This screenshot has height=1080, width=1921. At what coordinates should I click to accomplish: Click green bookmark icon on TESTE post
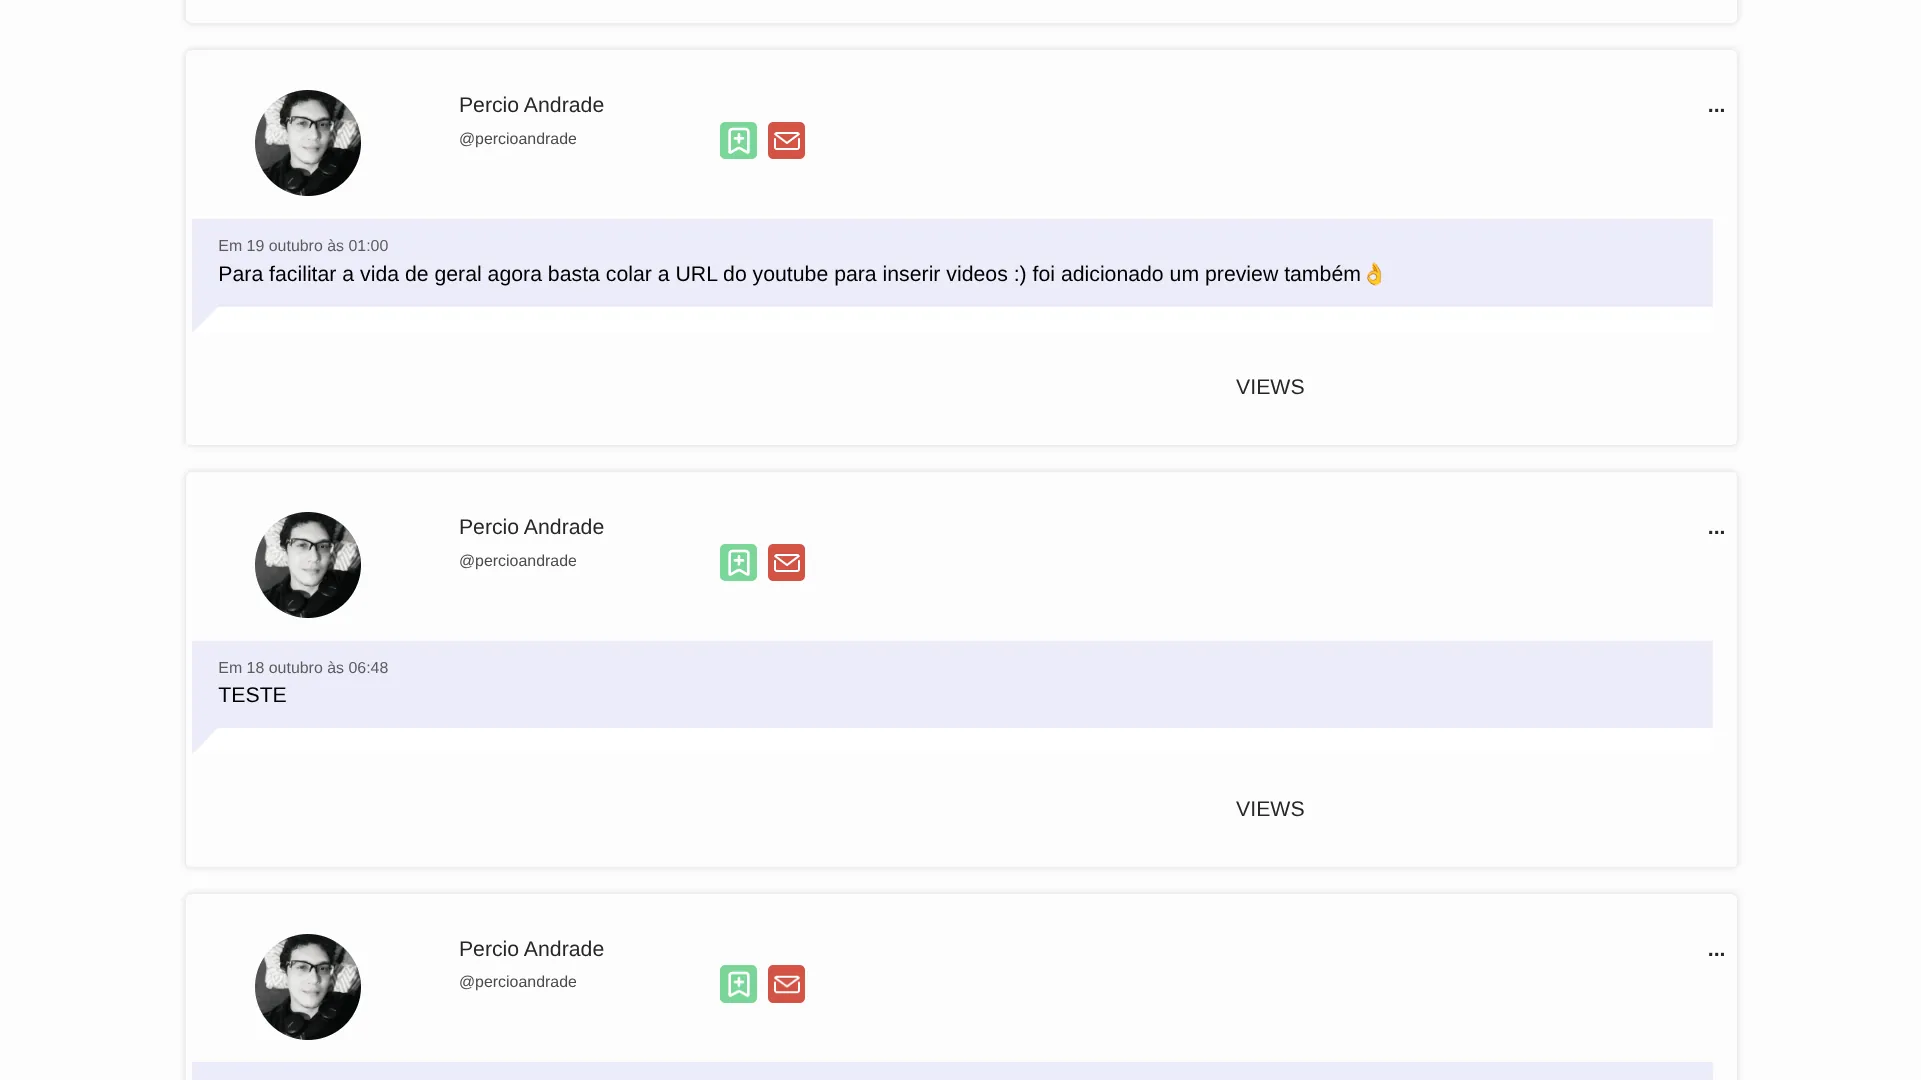pos(738,563)
